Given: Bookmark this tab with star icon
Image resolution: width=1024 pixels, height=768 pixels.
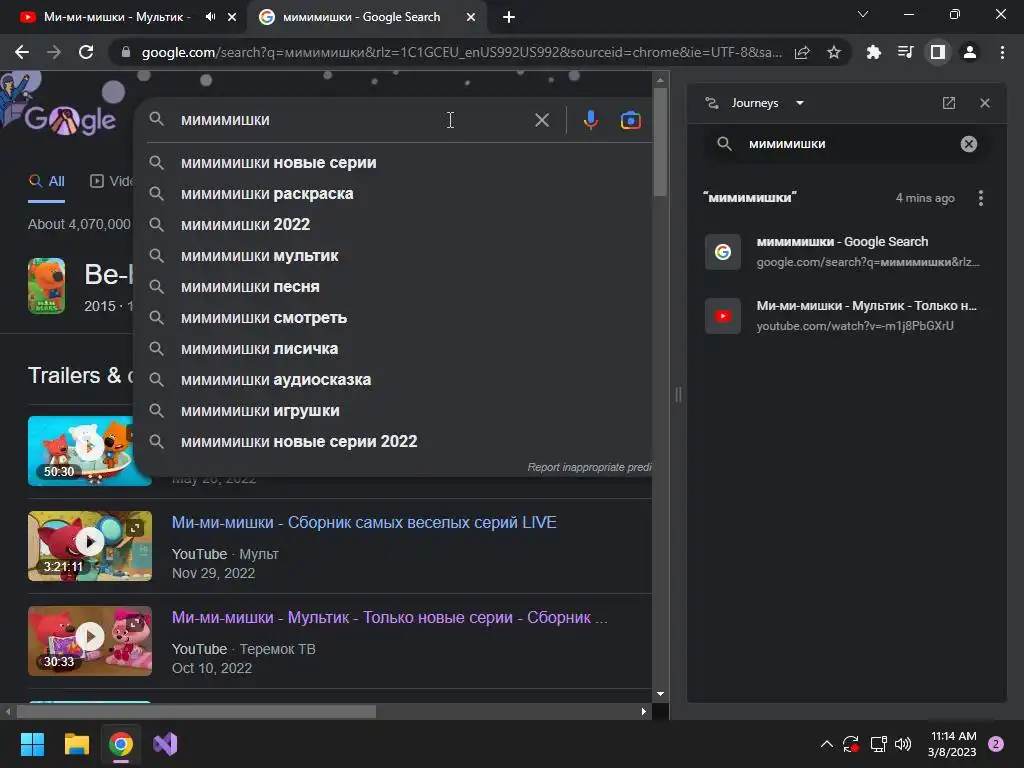Looking at the screenshot, I should tap(833, 52).
